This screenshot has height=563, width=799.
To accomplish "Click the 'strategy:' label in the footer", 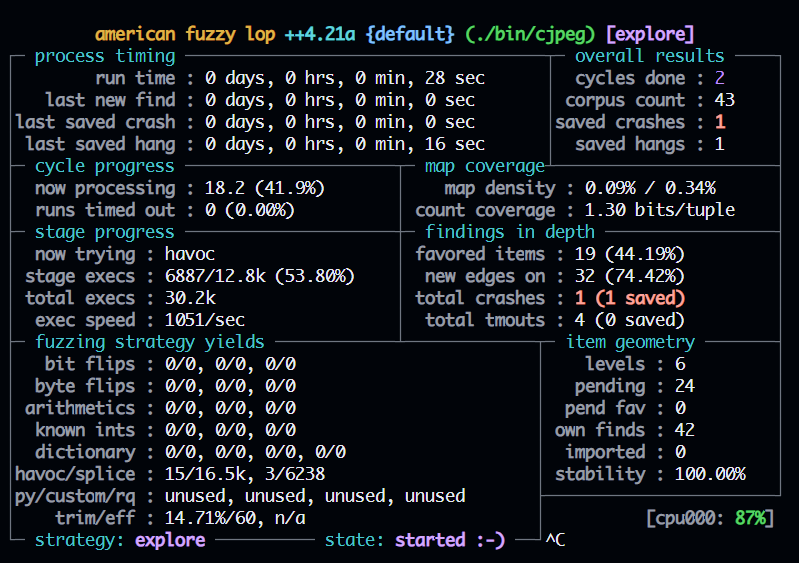I will point(79,540).
